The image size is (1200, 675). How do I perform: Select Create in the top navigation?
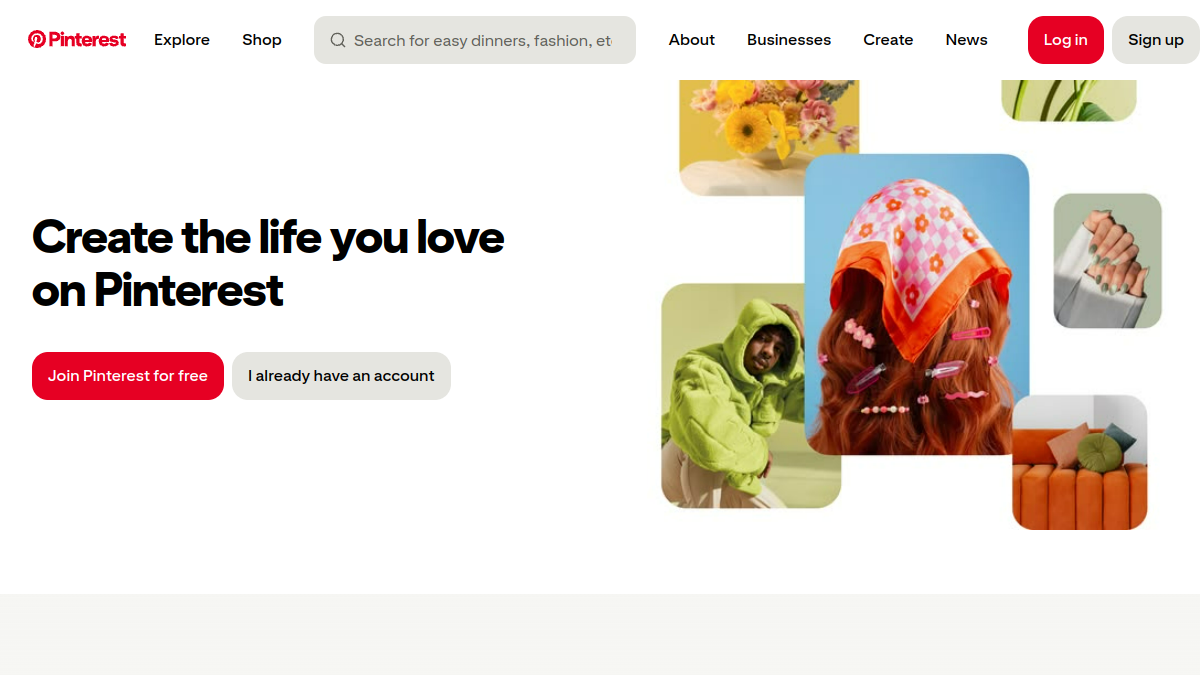888,40
